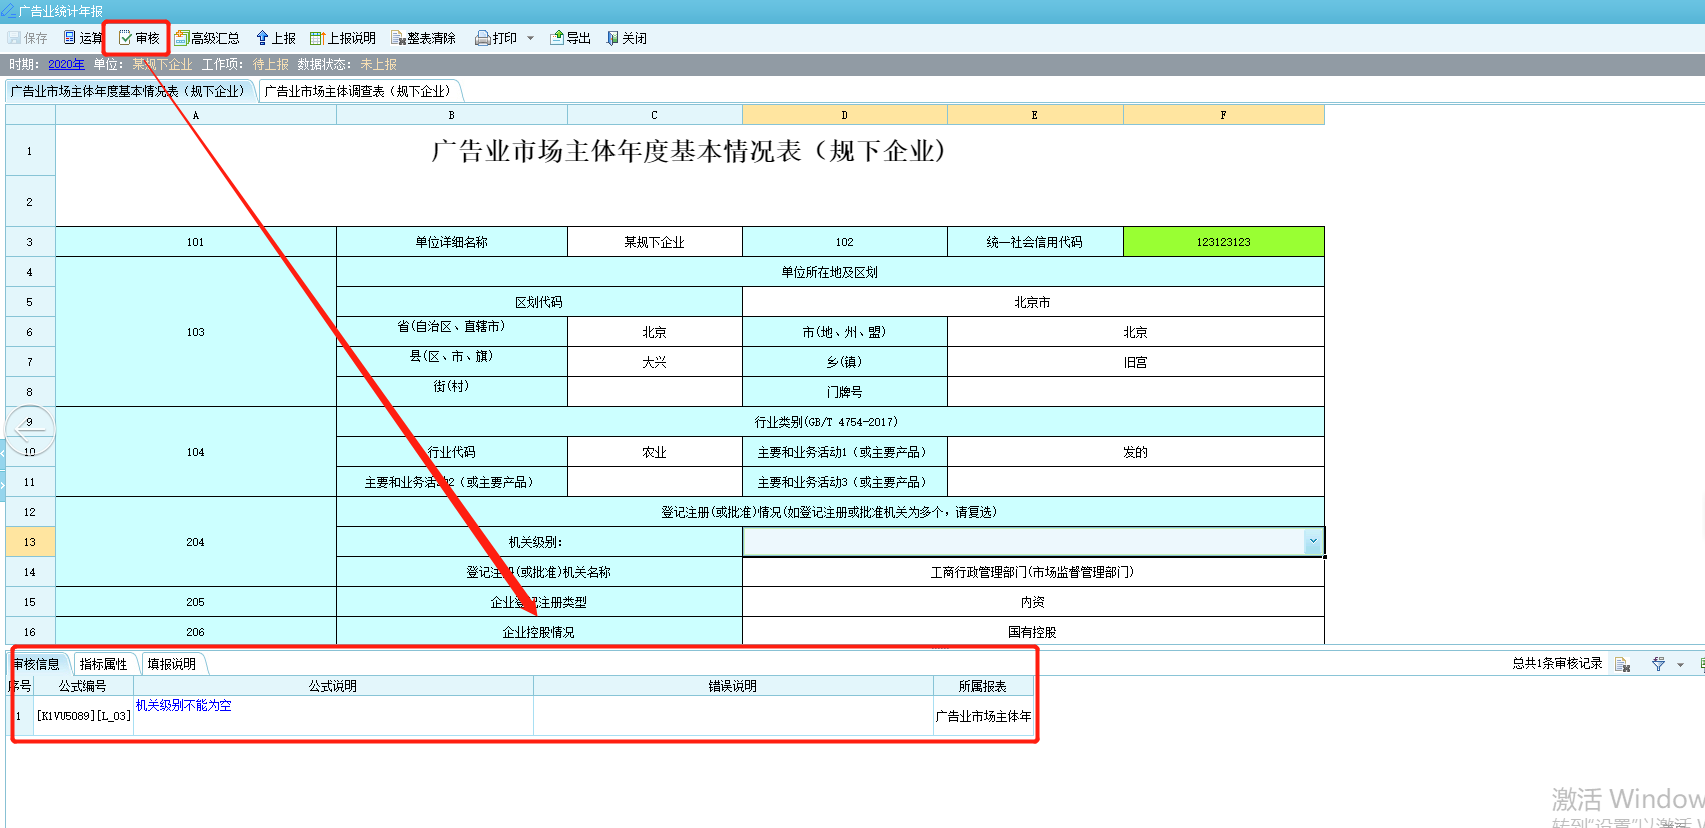This screenshot has height=828, width=1705.
Task: Open the 机关级别不能为空 error link
Action: (x=183, y=705)
